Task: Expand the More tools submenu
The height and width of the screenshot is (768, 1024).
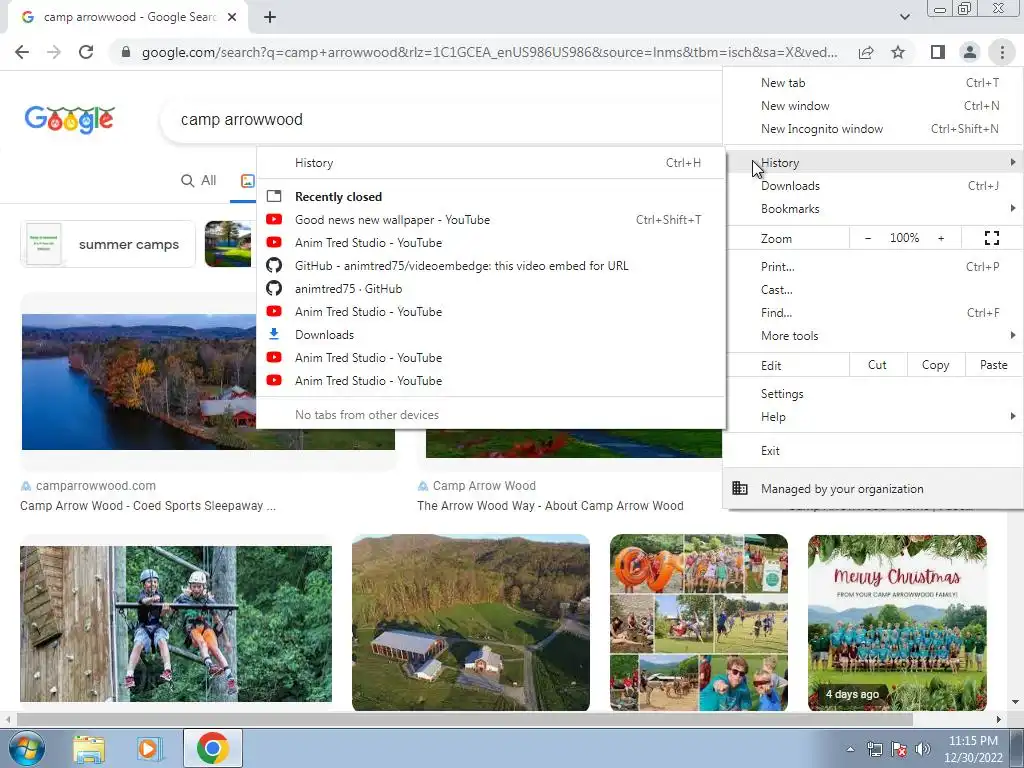Action: pyautogui.click(x=873, y=336)
